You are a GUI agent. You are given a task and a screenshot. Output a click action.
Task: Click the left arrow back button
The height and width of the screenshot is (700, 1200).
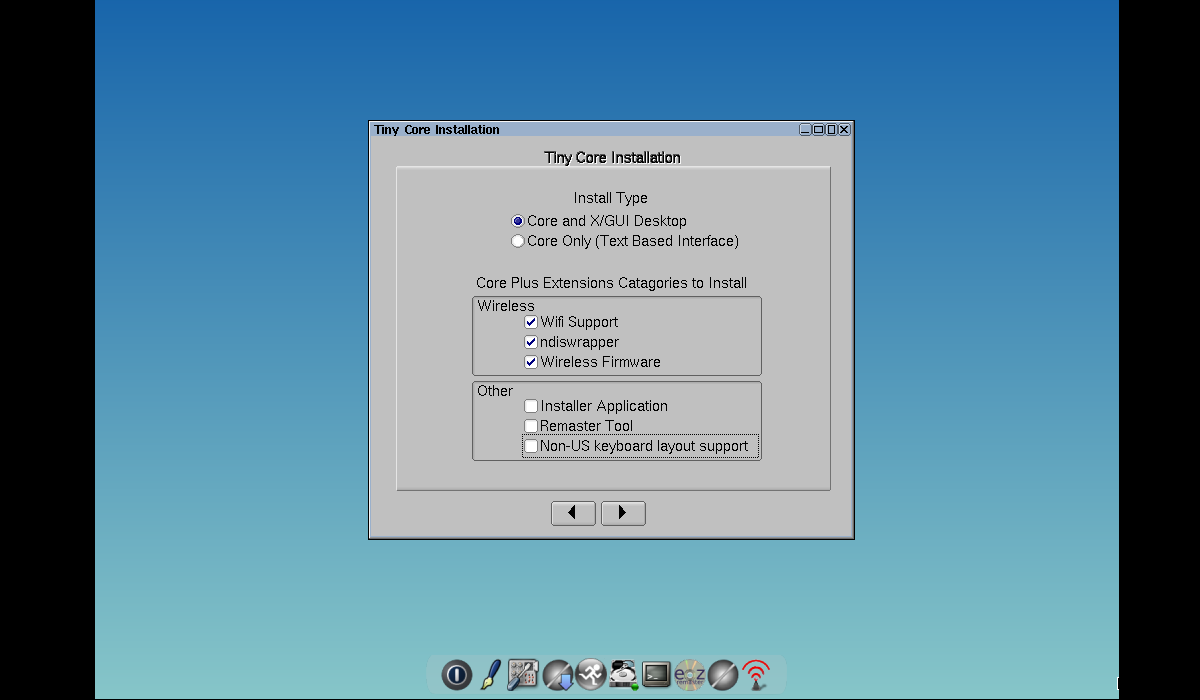(573, 513)
